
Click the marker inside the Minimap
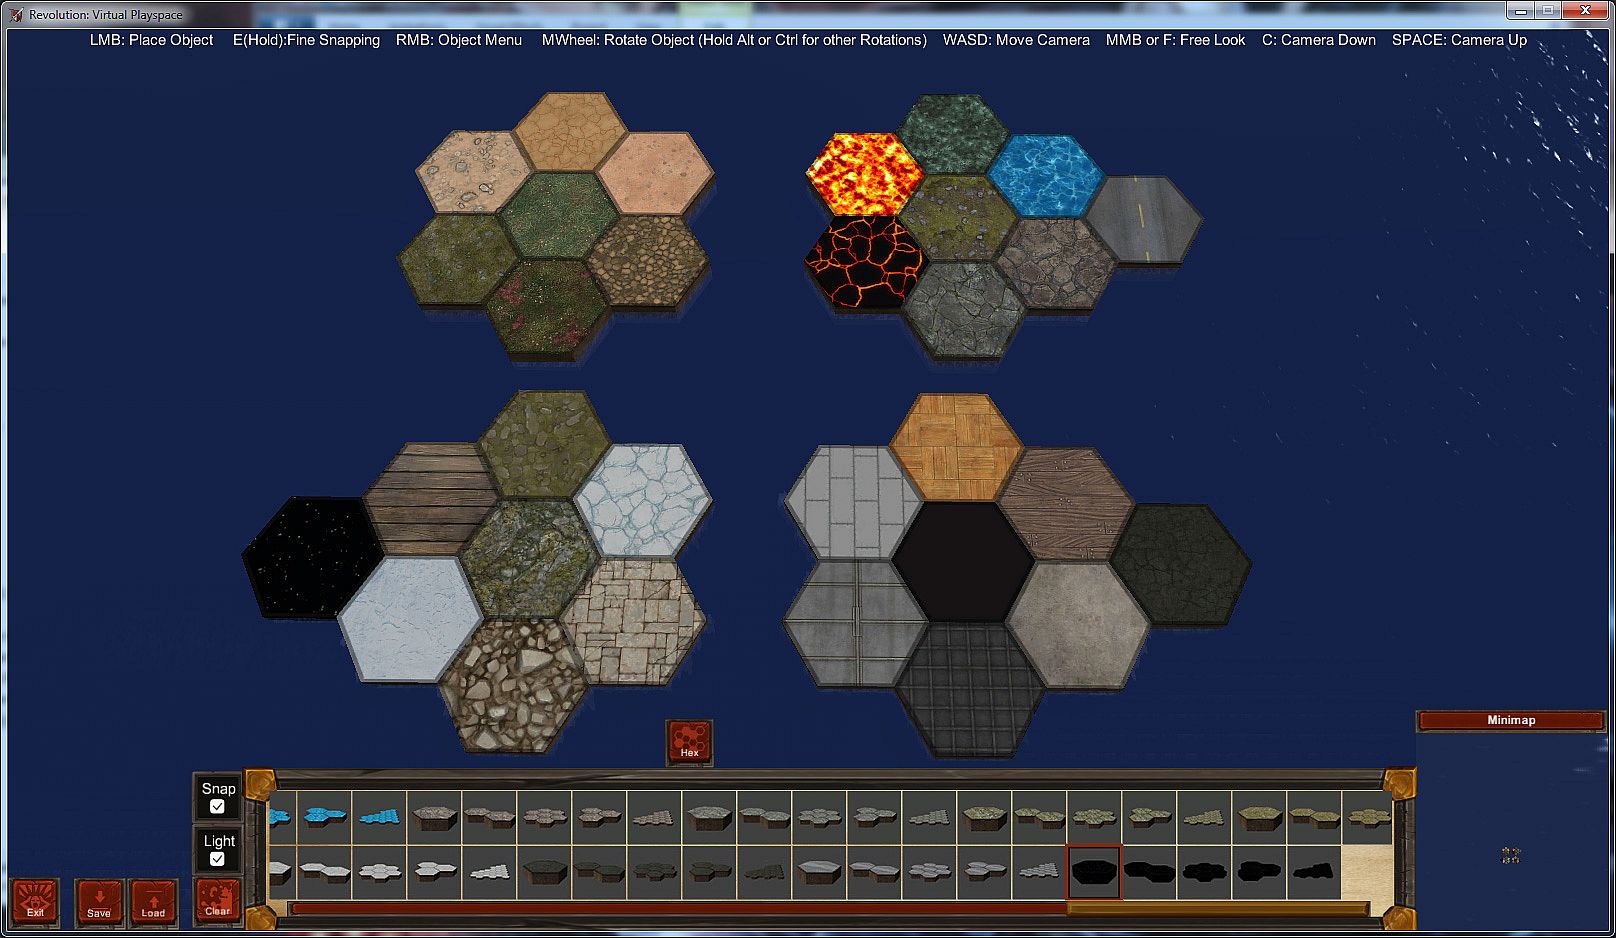point(1511,855)
